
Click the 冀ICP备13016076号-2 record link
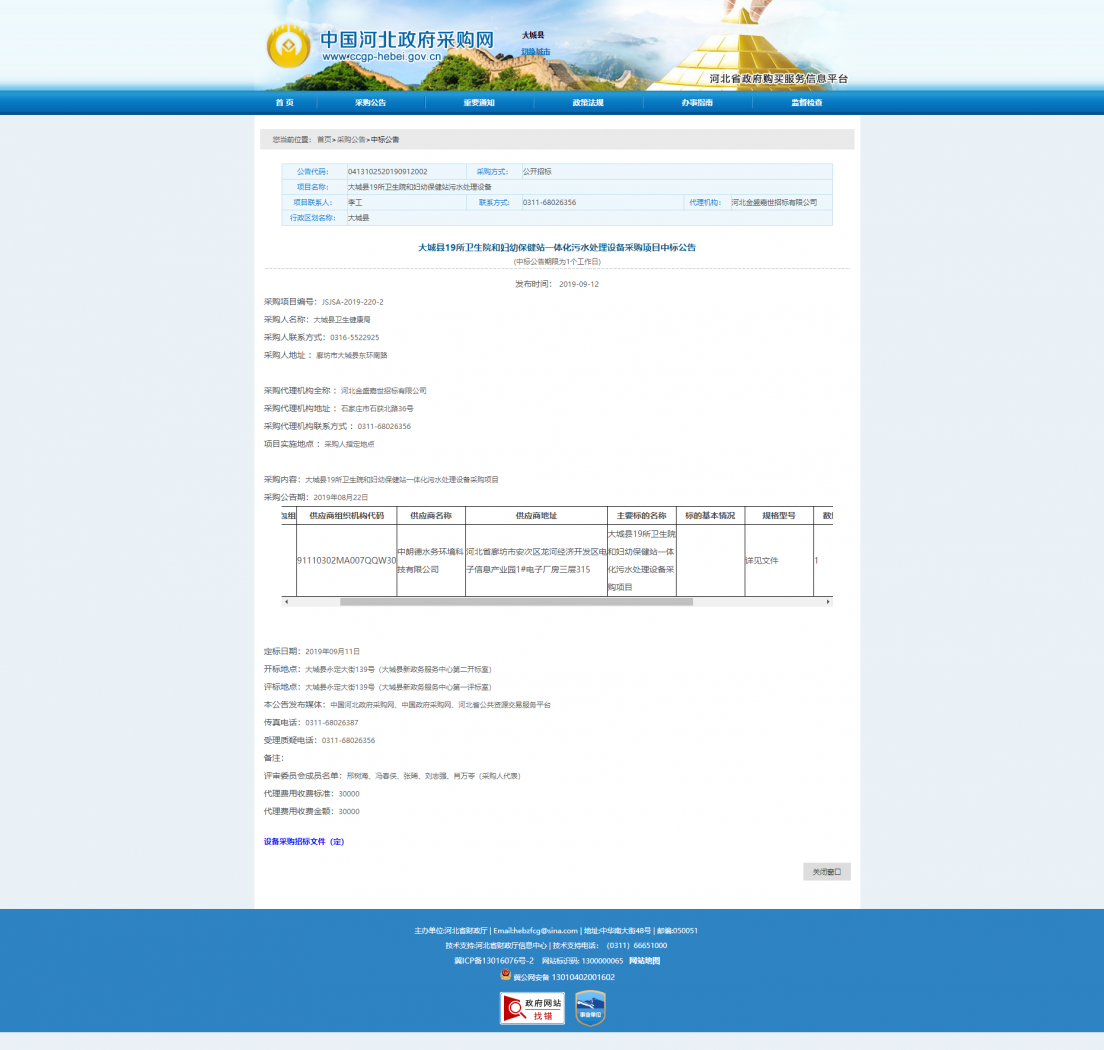(494, 961)
